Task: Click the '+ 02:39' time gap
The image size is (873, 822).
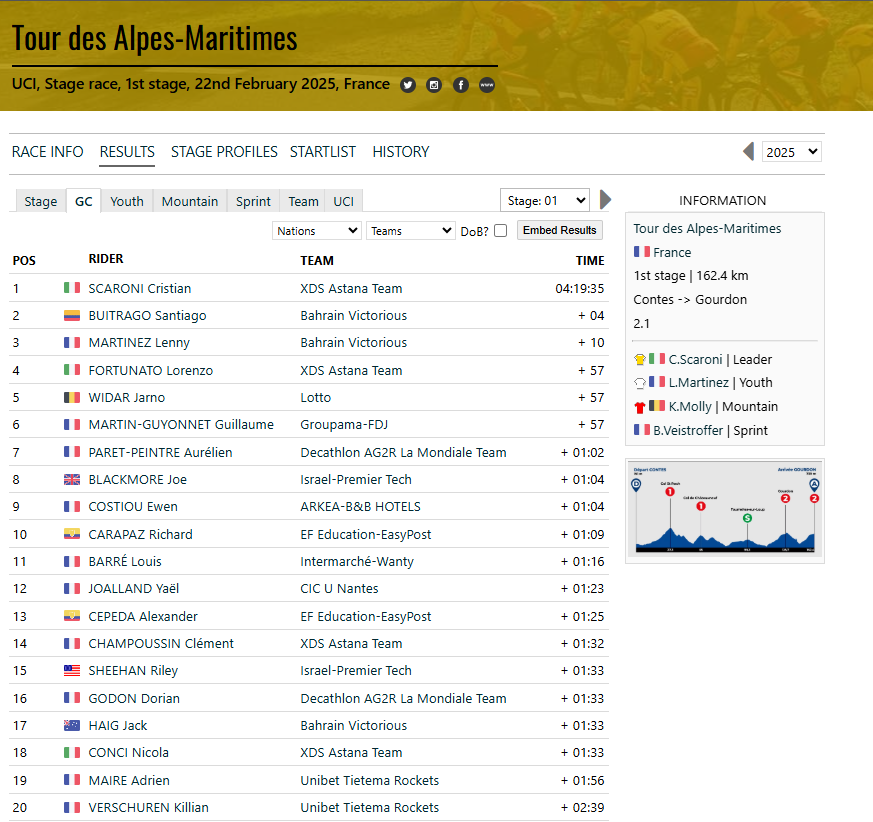Action: 582,808
